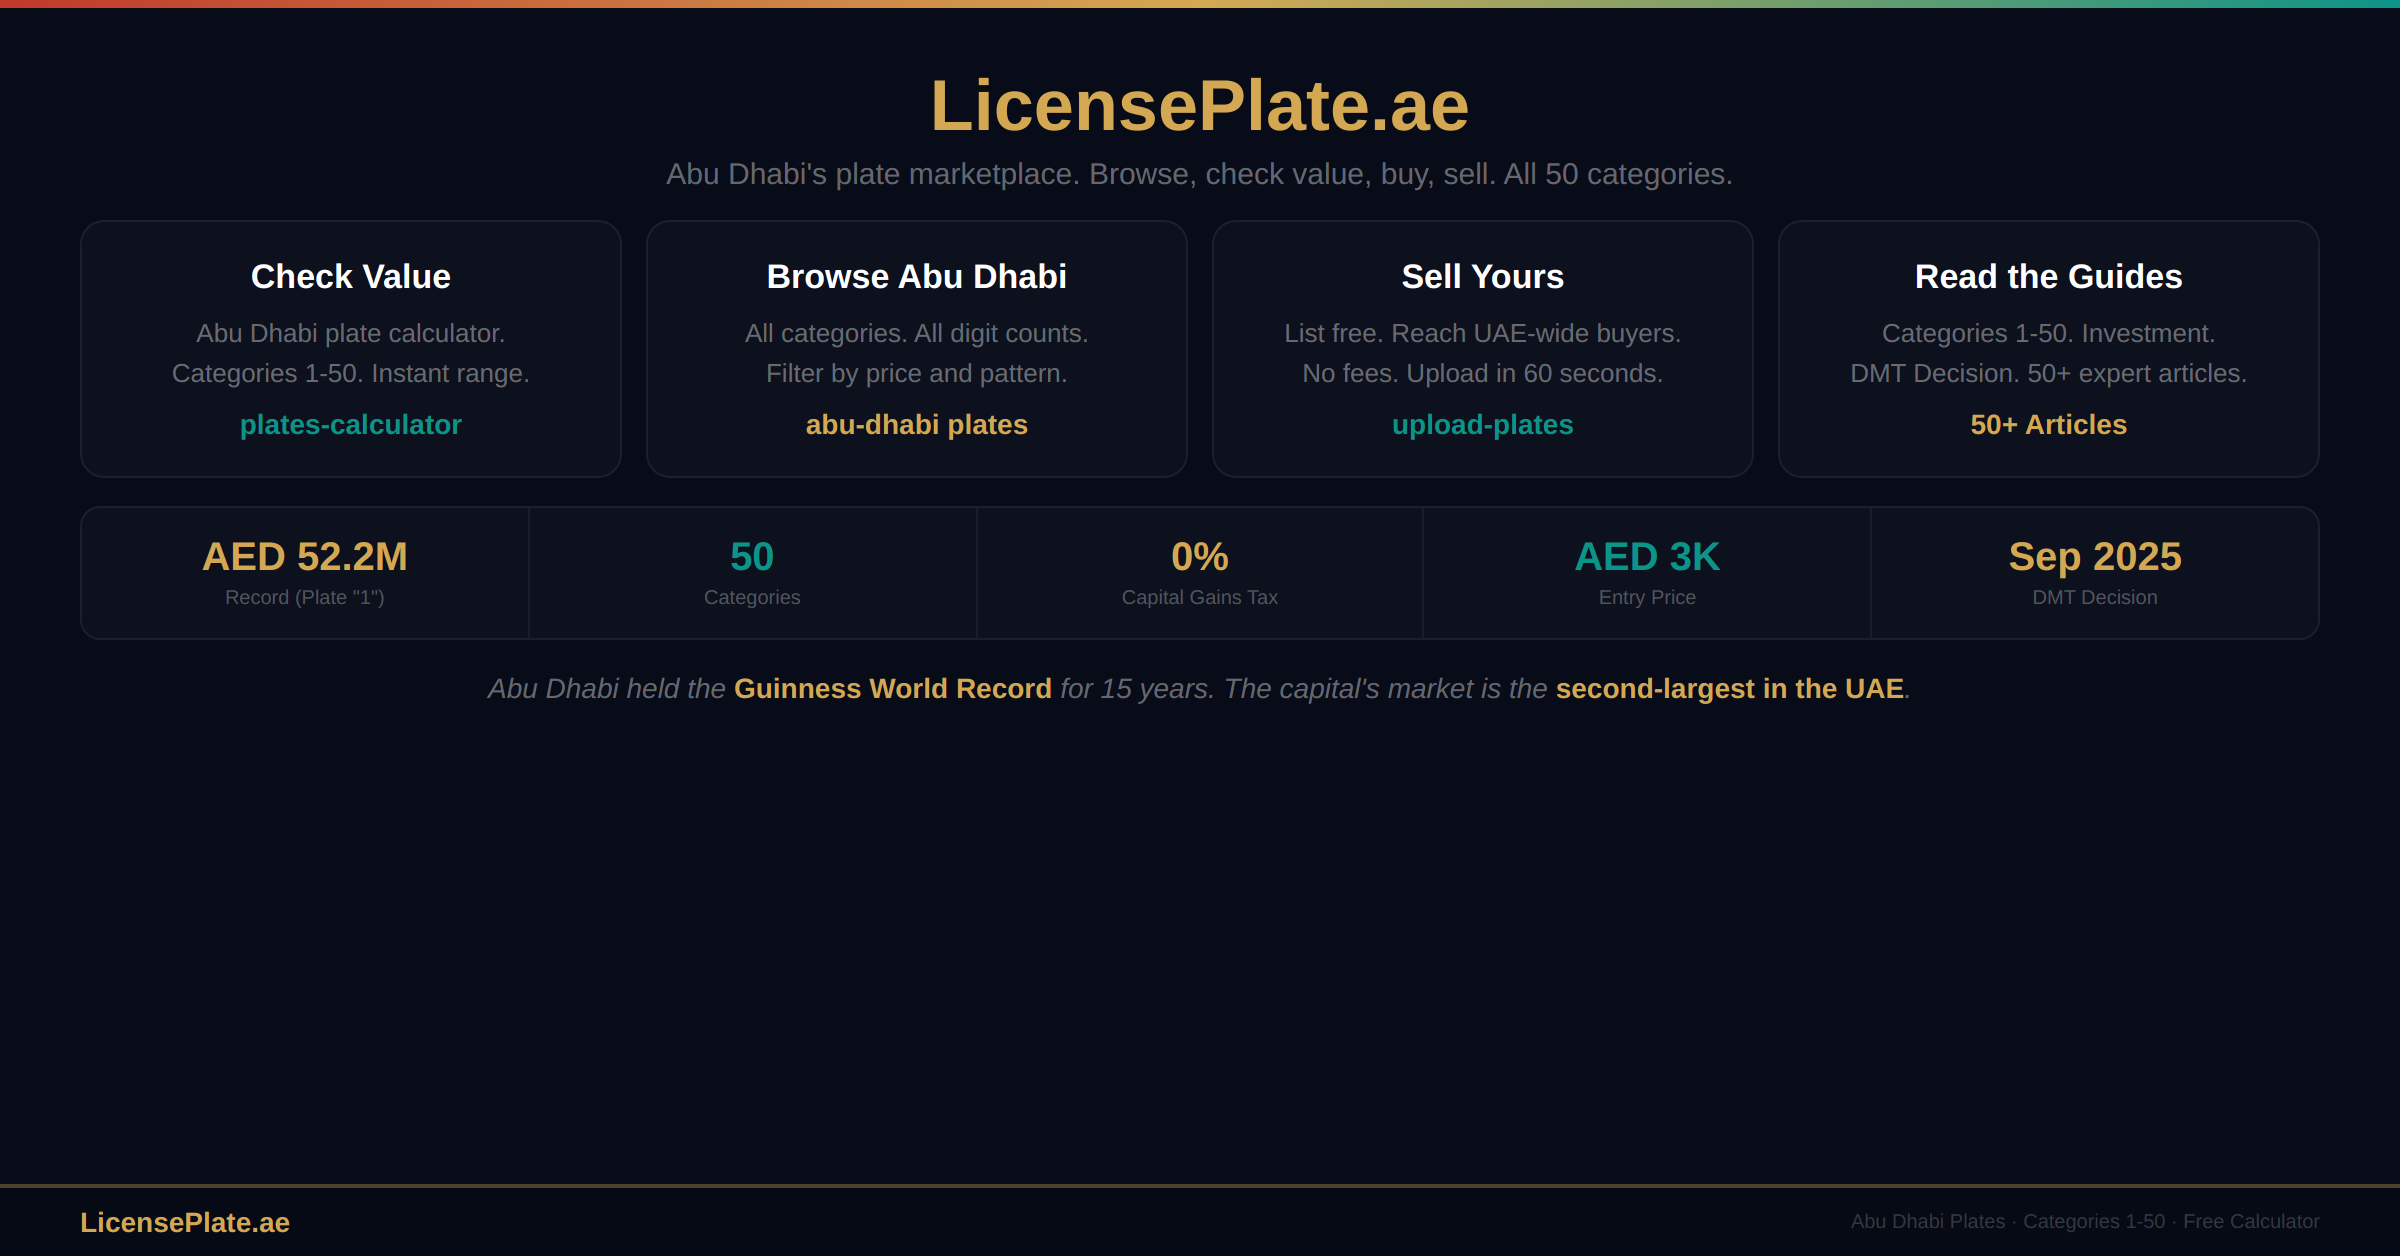
Task: Click the footer LicensePlate.ae logo
Action: click(x=185, y=1223)
